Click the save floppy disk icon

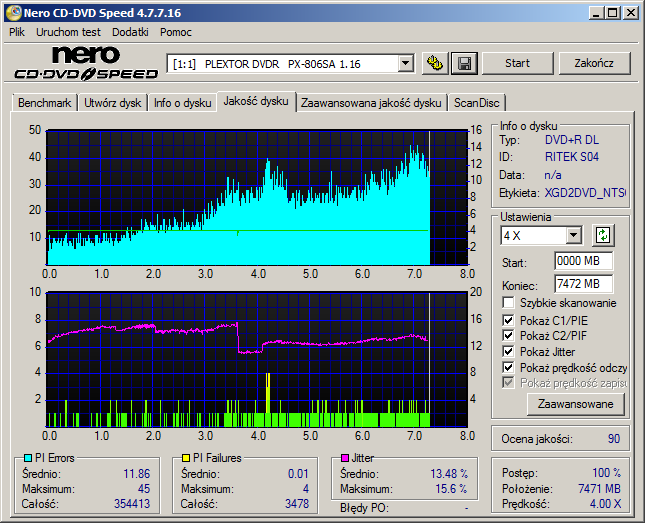tap(464, 63)
